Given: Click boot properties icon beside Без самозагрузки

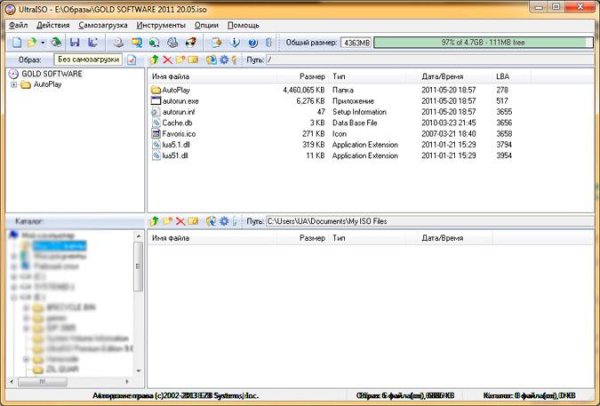Looking at the screenshot, I should [132, 60].
